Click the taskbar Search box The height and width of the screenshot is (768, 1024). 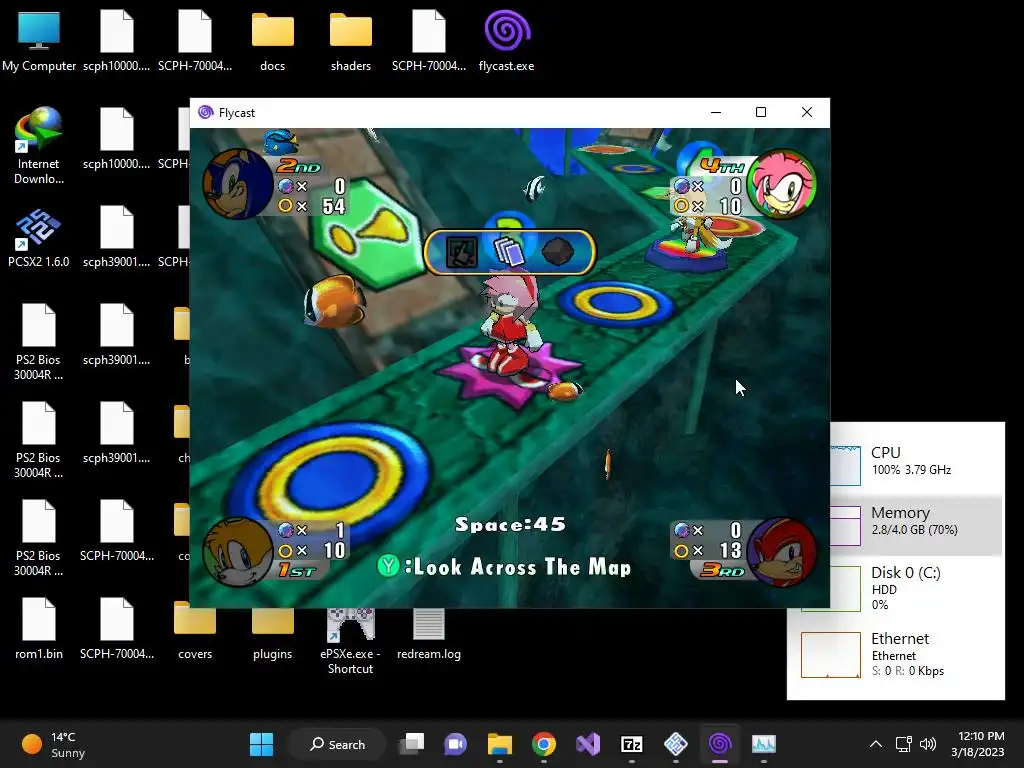[338, 744]
